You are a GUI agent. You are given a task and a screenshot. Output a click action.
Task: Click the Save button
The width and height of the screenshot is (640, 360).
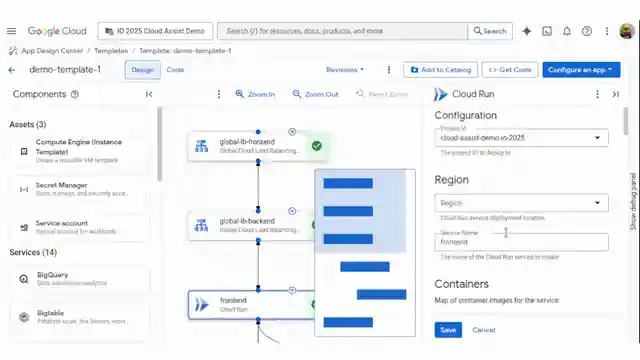(448, 330)
